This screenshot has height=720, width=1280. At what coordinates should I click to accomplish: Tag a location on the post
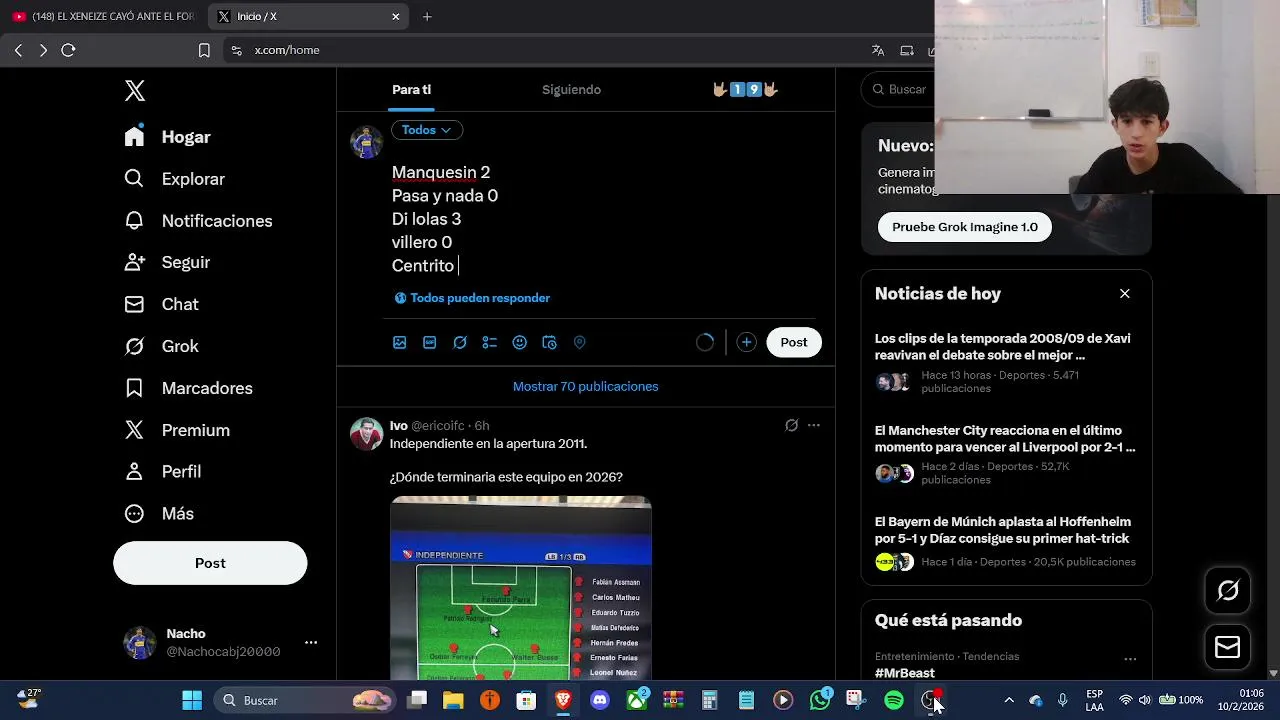click(x=579, y=342)
